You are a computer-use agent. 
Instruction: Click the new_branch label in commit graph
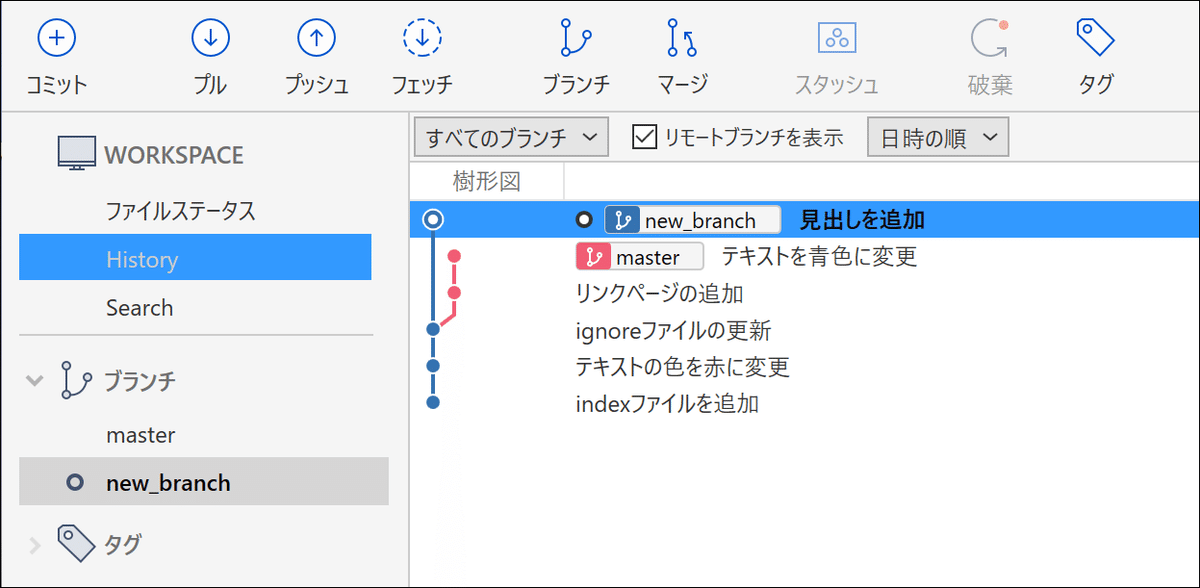coord(693,220)
